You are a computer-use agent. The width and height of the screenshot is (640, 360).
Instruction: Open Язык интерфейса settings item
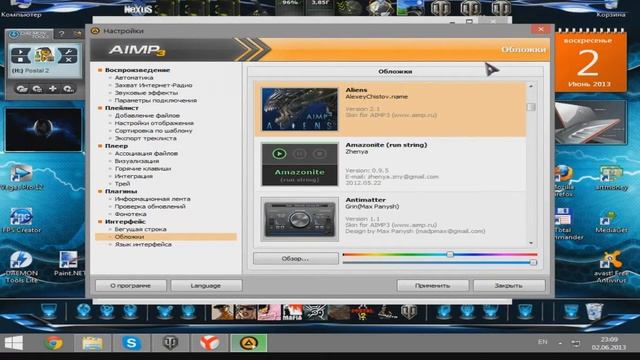pos(143,244)
